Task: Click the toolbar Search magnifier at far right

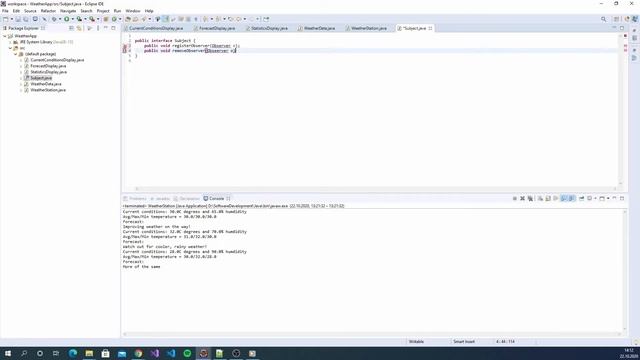Action: [x=603, y=19]
